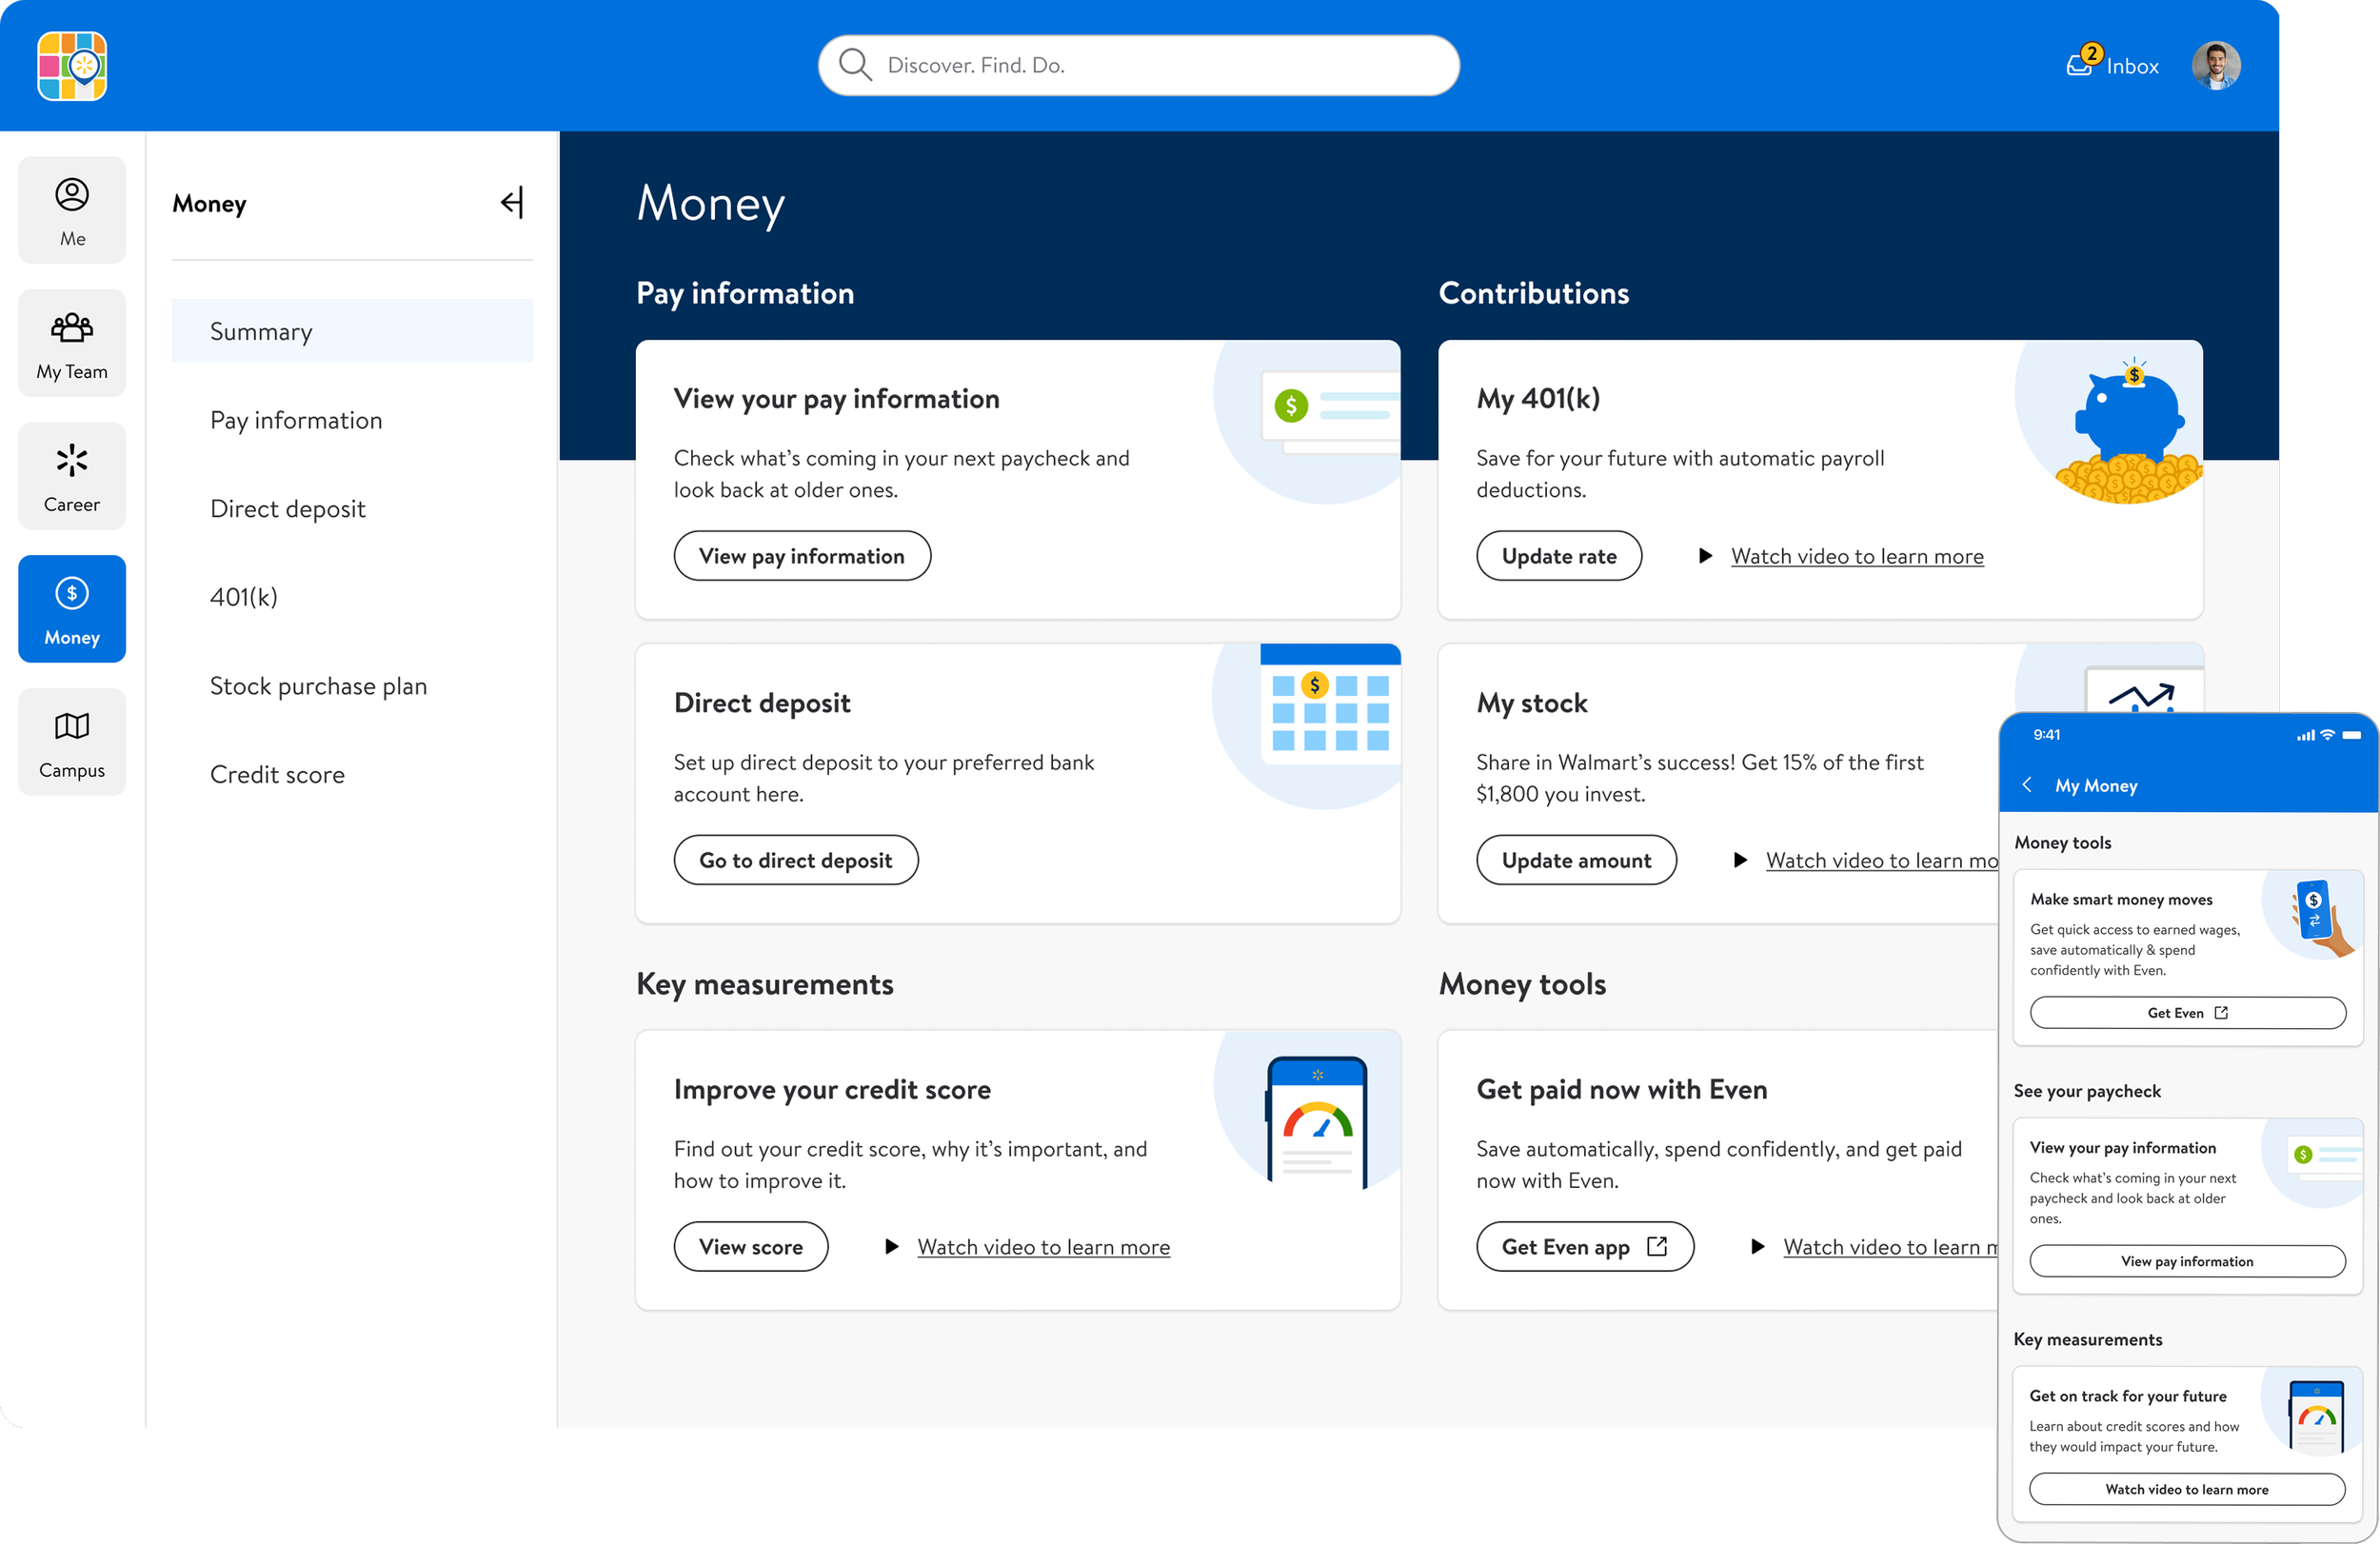Open the Inbox notifications icon
This screenshot has height=1544, width=2380.
tap(2081, 65)
